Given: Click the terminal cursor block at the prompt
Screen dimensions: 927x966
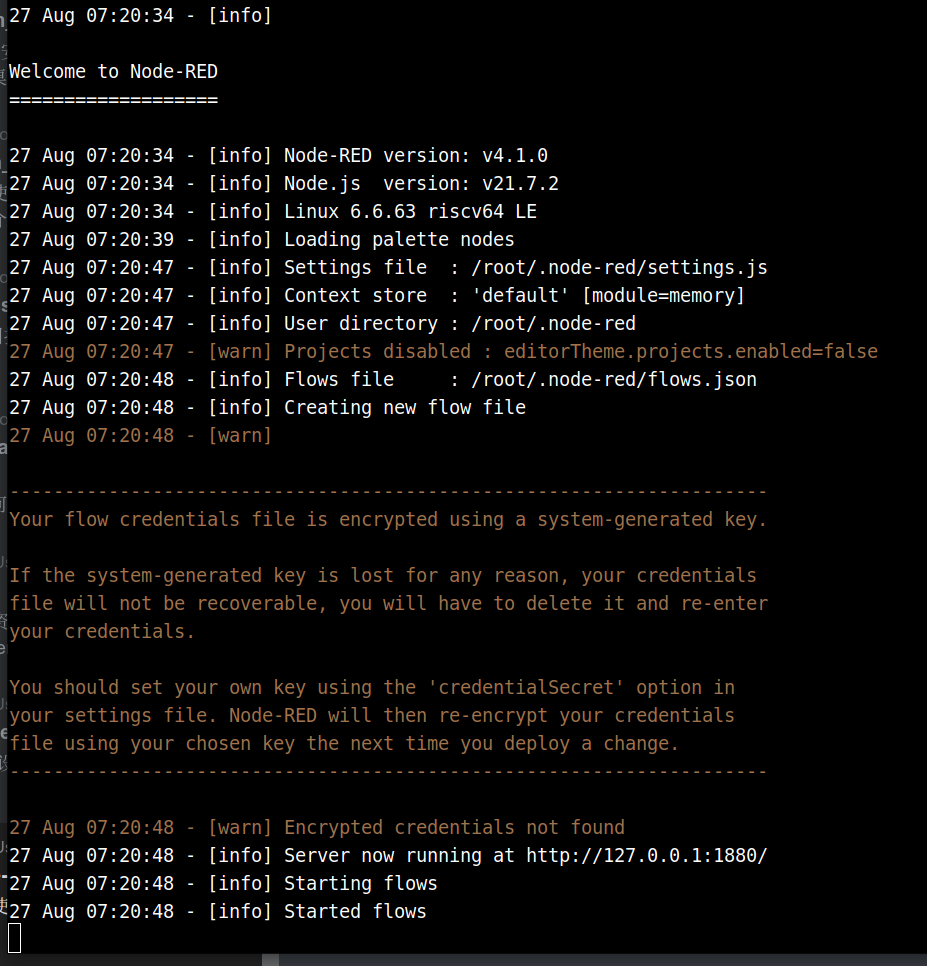Looking at the screenshot, I should click(14, 938).
